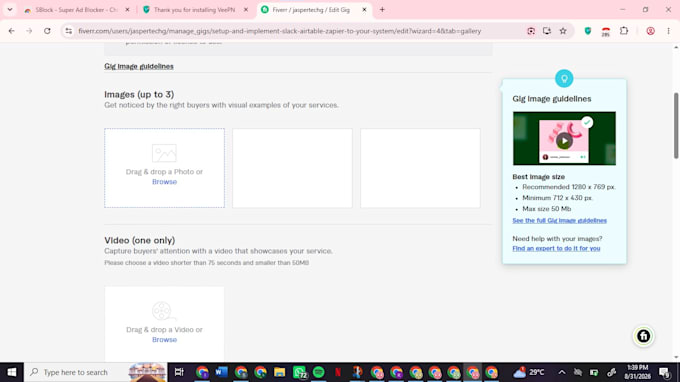This screenshot has width=680, height=382.
Task: Browse for a photo to upload
Action: [x=164, y=182]
